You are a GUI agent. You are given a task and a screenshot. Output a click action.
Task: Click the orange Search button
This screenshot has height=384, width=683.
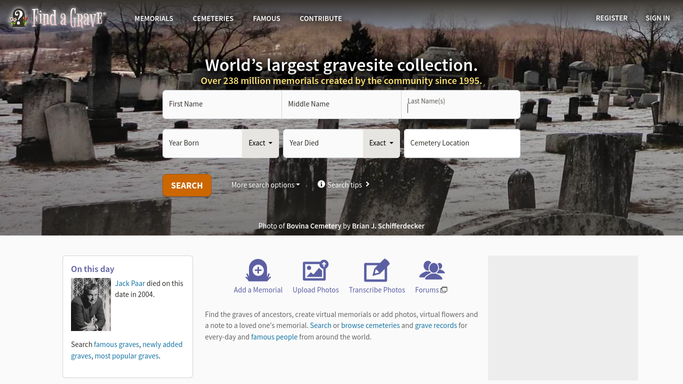coord(187,185)
